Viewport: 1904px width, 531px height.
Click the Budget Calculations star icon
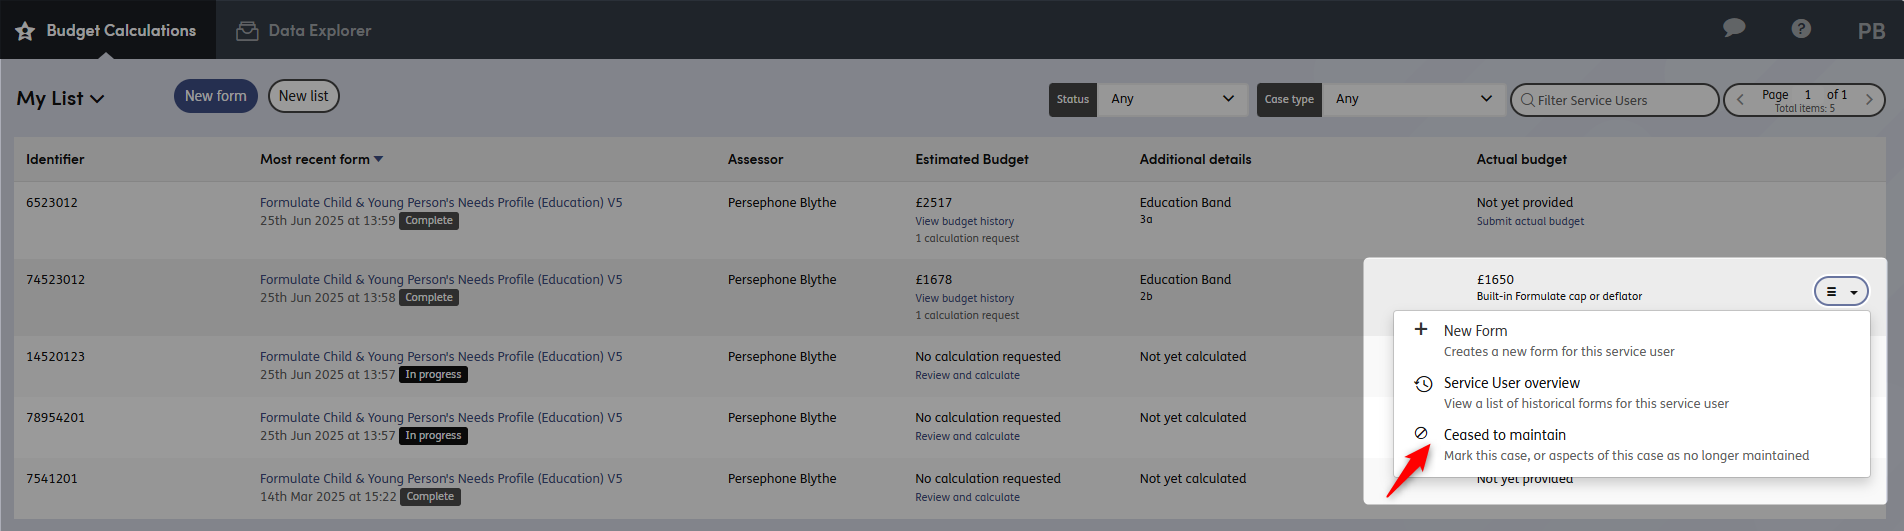pos(25,31)
